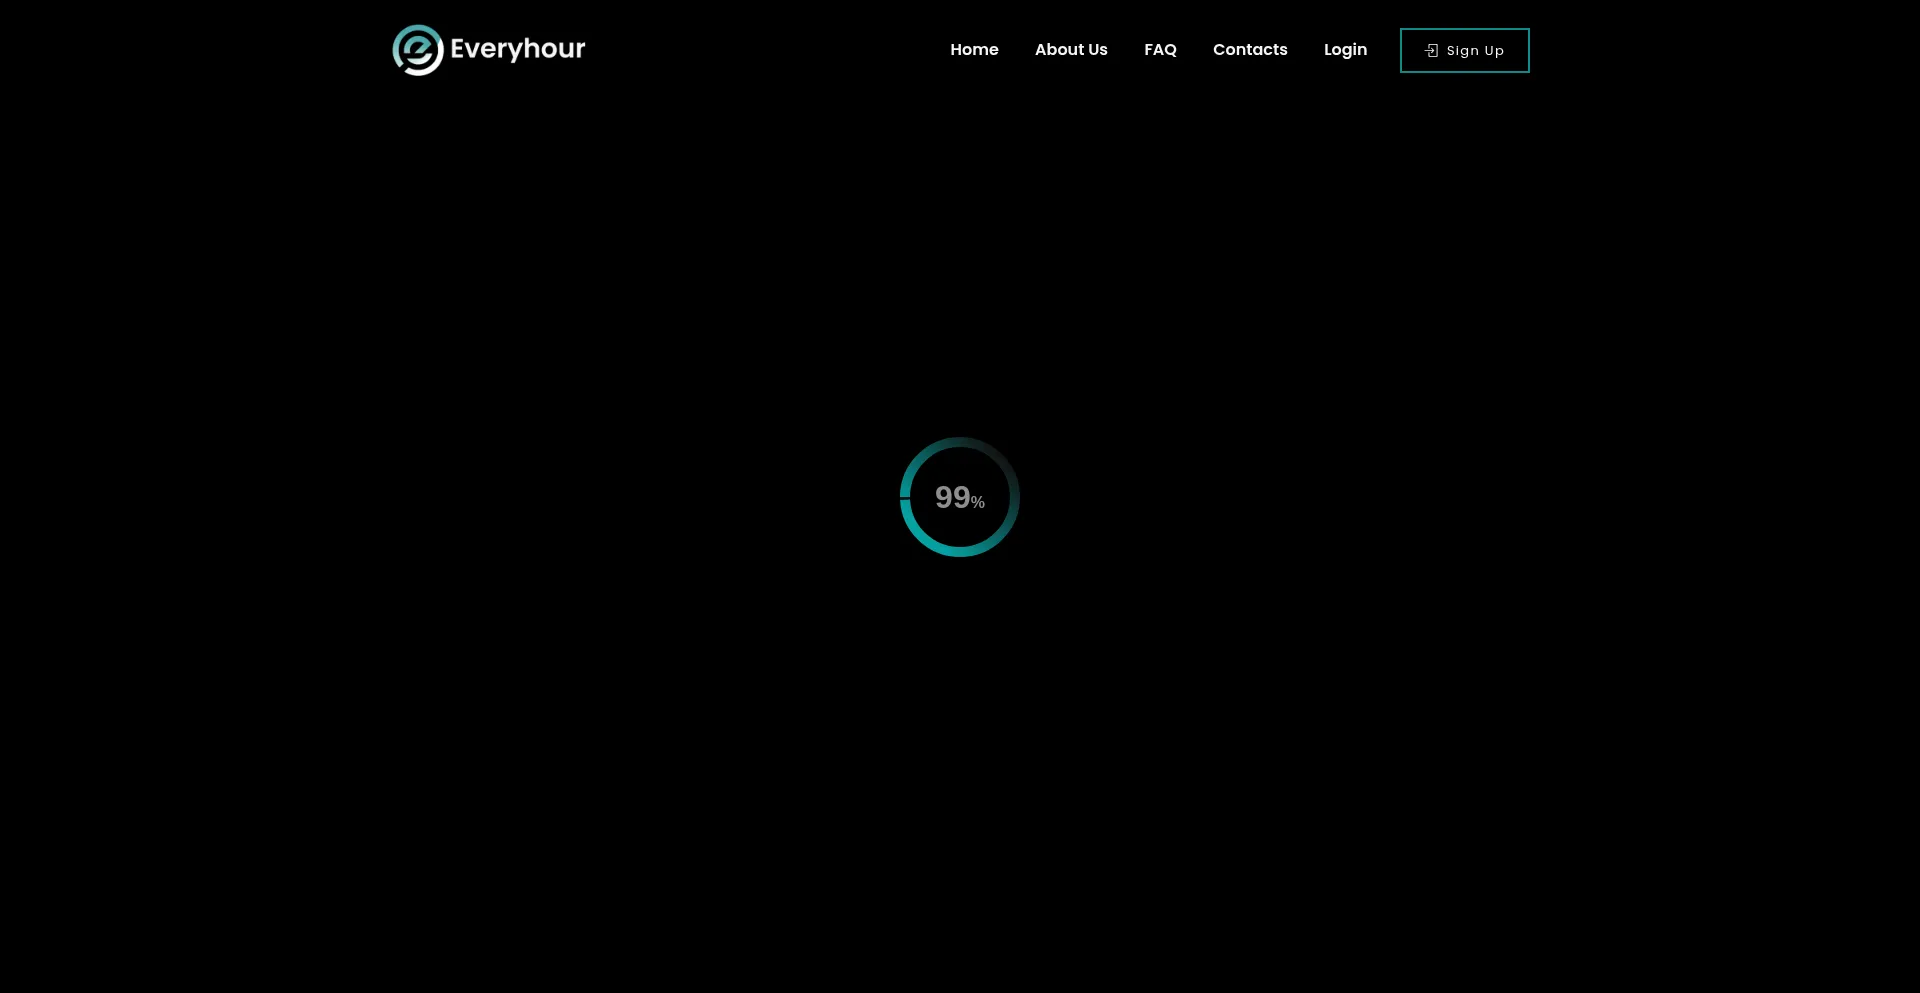Image resolution: width=1920 pixels, height=993 pixels.
Task: Click the progress indicator showing 99%
Action: [959, 497]
